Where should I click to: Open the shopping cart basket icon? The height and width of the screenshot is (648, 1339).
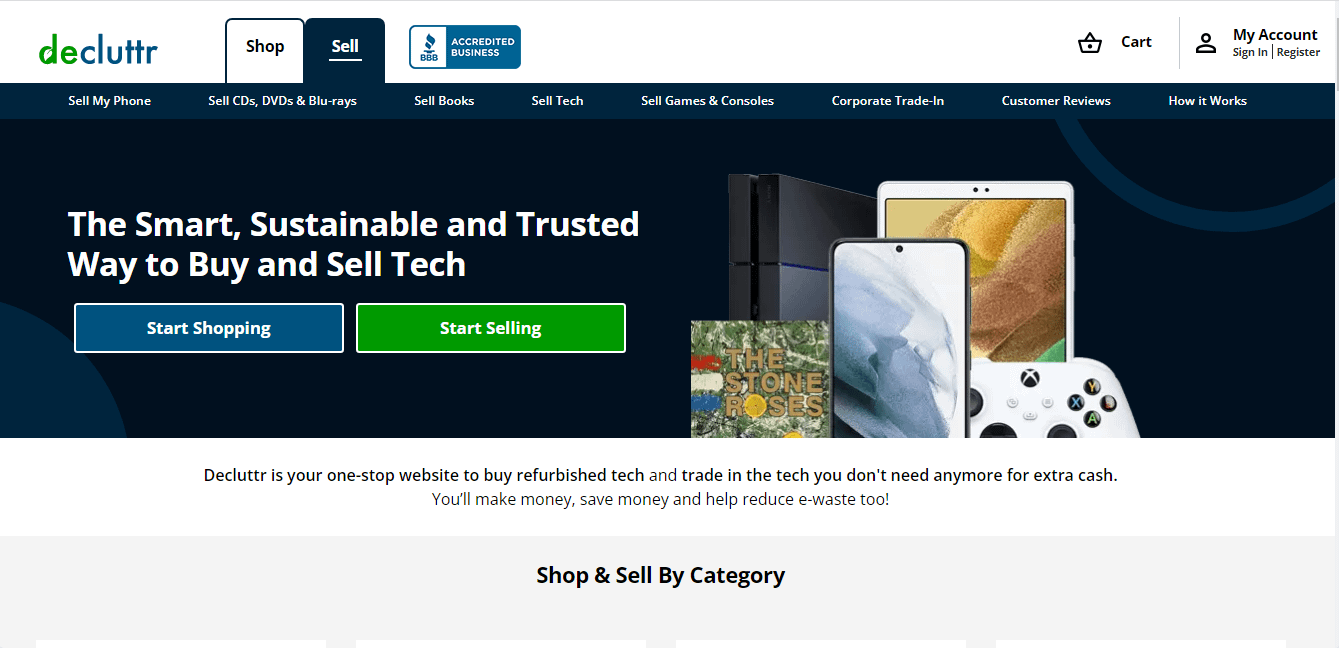[1090, 43]
